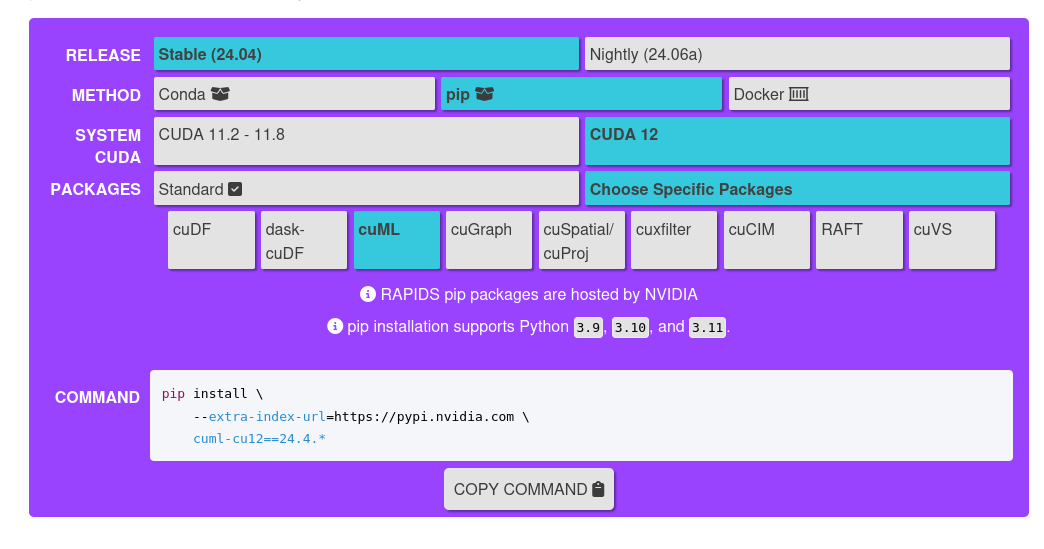Screen dimensions: 1044x549
Task: Select the Standard packages option
Action: click(366, 189)
